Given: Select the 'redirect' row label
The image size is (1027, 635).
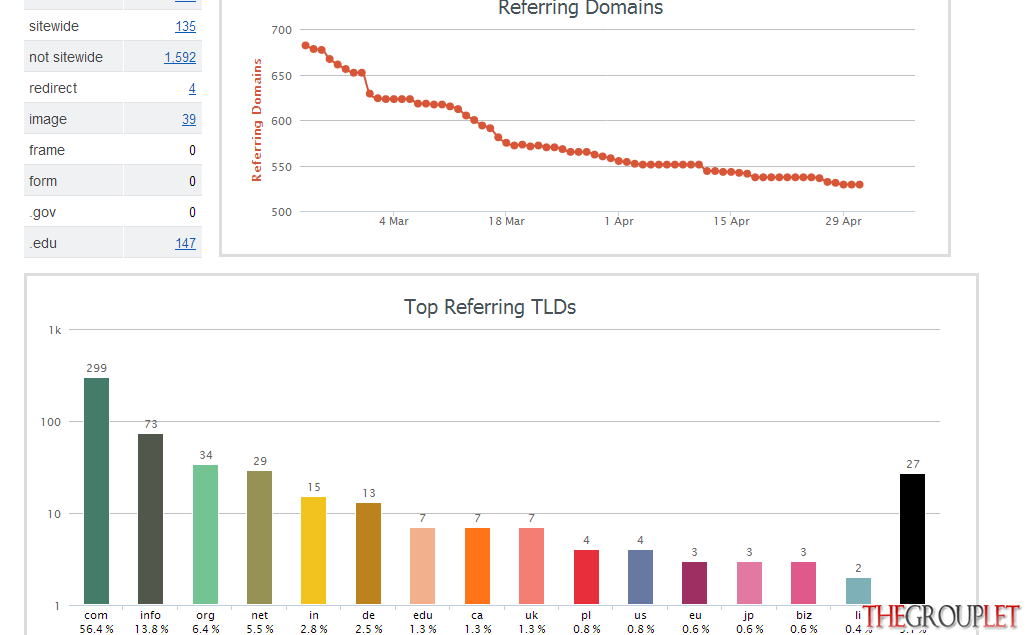Looking at the screenshot, I should tap(53, 88).
